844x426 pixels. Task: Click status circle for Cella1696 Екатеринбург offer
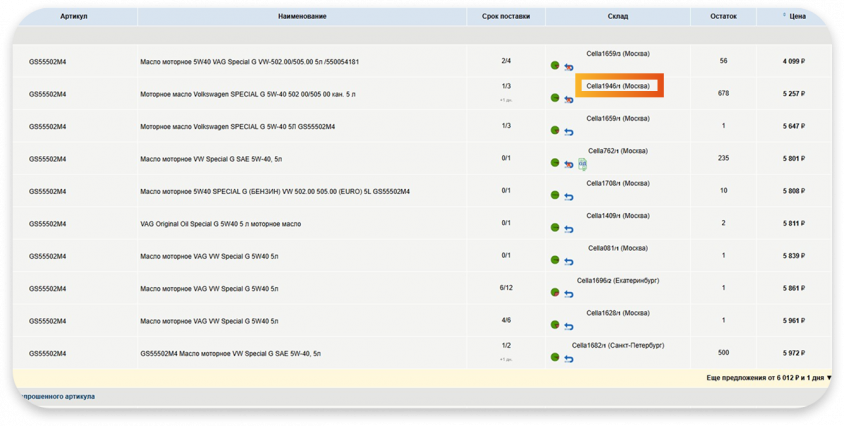[555, 293]
